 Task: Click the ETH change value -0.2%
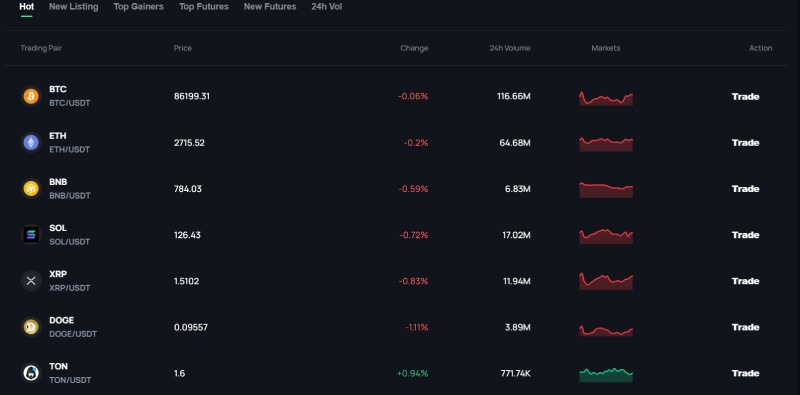point(416,143)
